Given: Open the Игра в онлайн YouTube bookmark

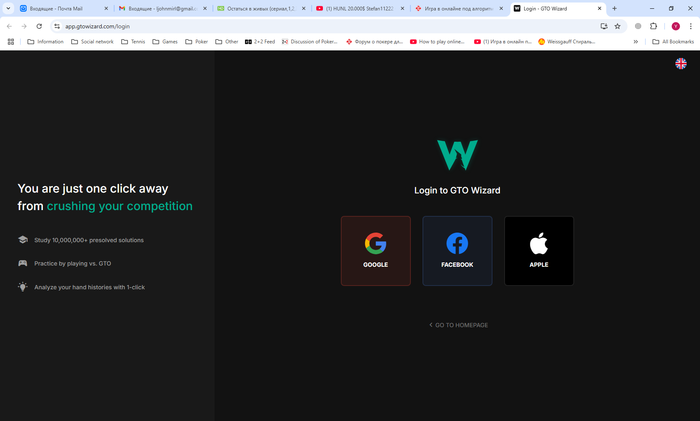Looking at the screenshot, I should [503, 42].
